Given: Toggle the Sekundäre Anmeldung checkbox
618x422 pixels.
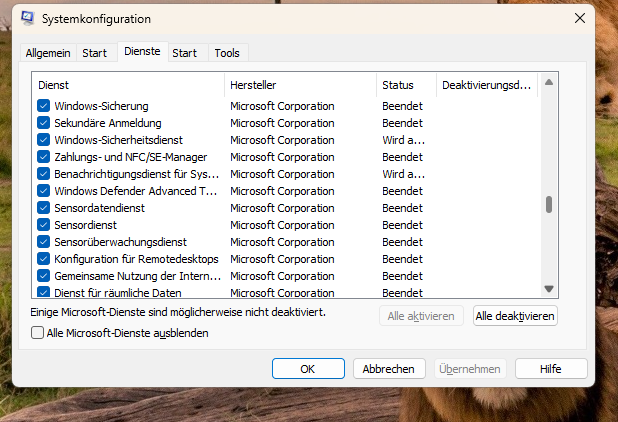Looking at the screenshot, I should (43, 123).
